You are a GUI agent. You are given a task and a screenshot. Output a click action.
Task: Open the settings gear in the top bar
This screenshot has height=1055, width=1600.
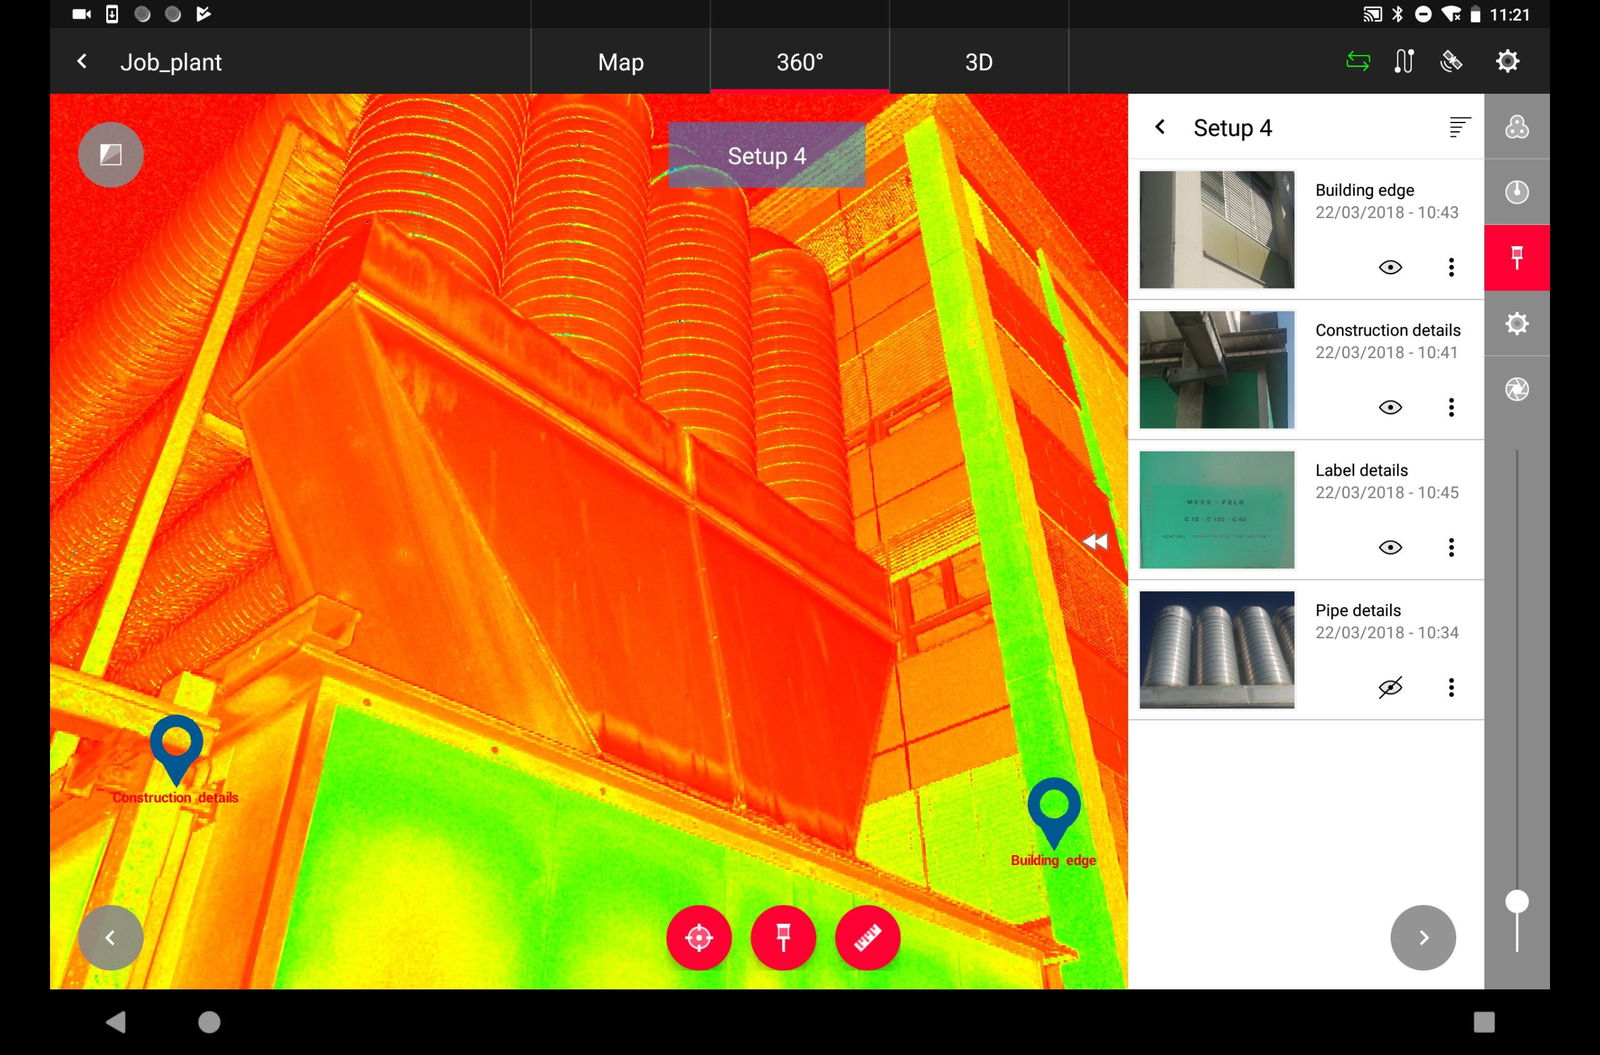(1507, 61)
